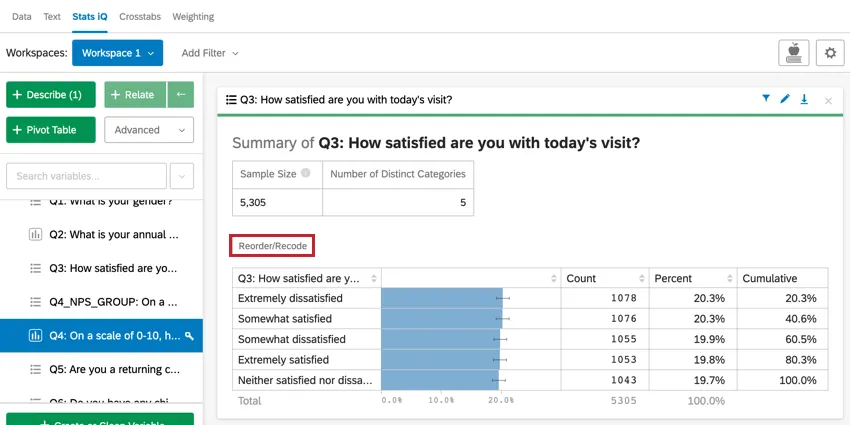Open the settings gear

[x=830, y=53]
